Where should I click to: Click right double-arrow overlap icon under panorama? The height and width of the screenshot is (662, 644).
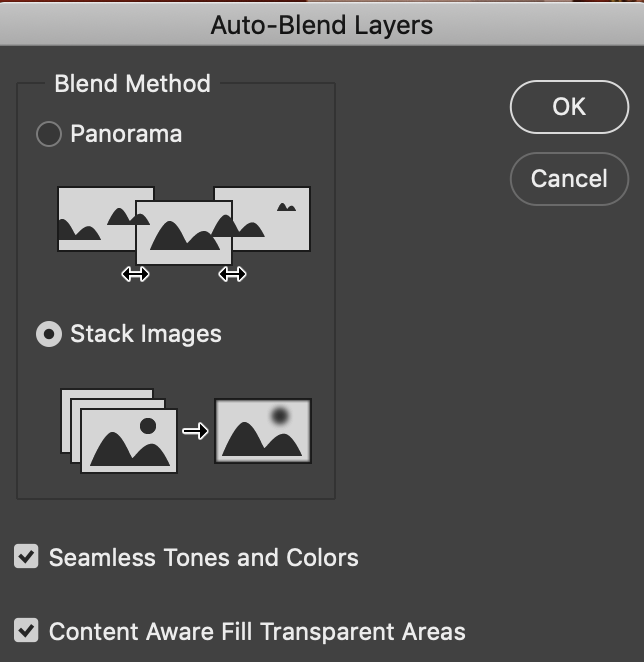[x=232, y=274]
